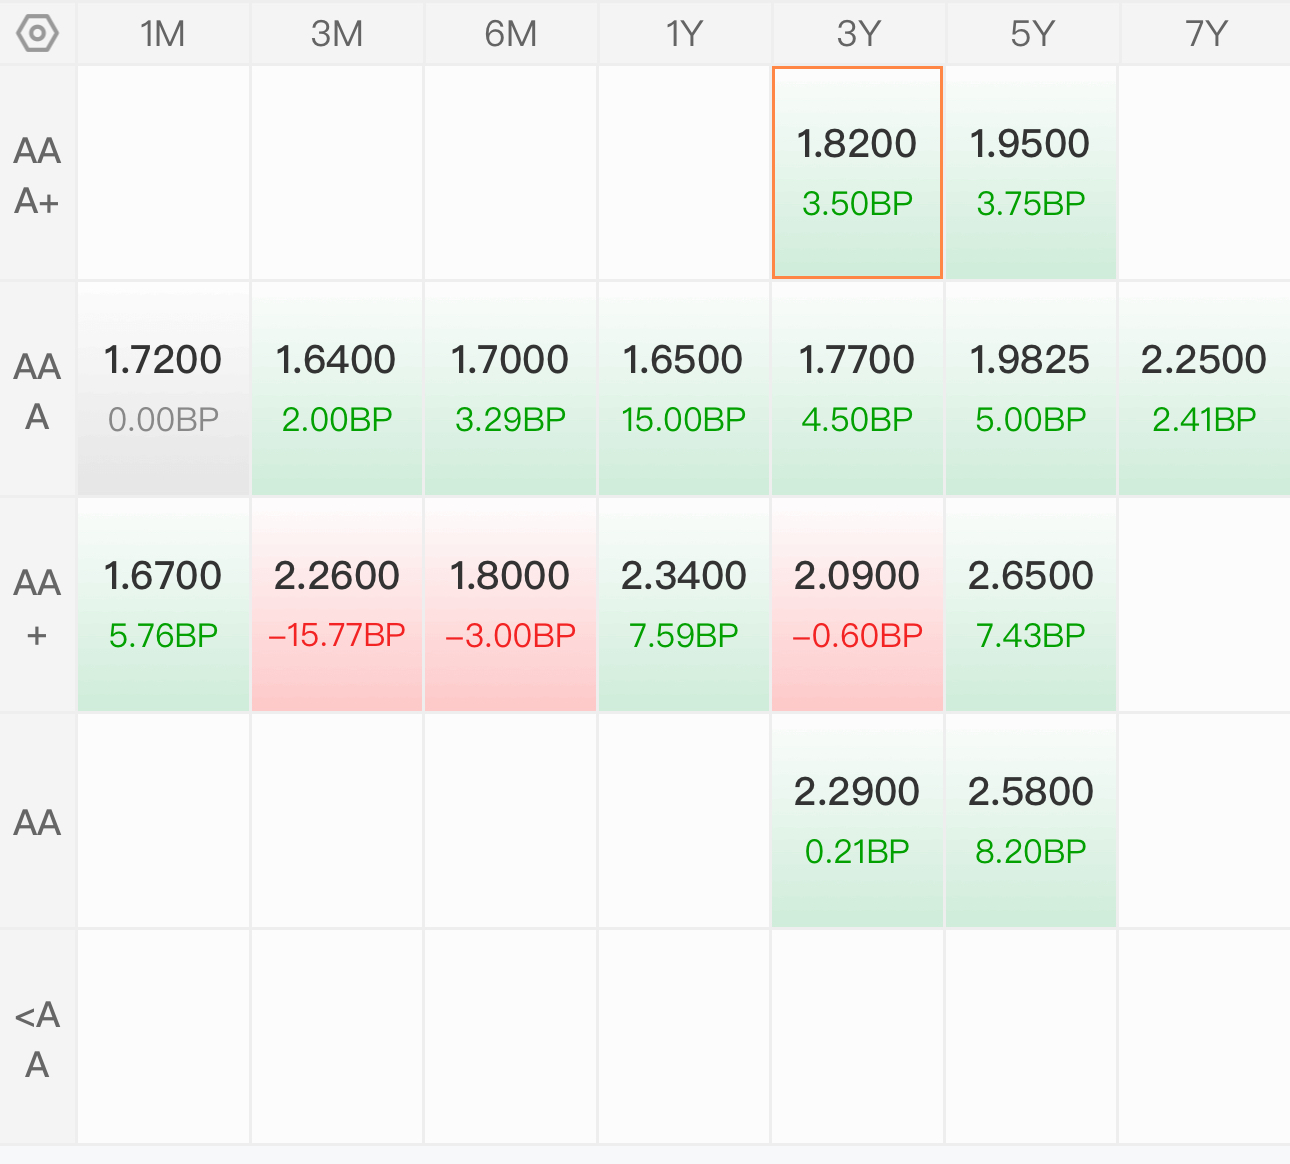The height and width of the screenshot is (1164, 1290).
Task: Select the 1M column header
Action: [x=163, y=34]
